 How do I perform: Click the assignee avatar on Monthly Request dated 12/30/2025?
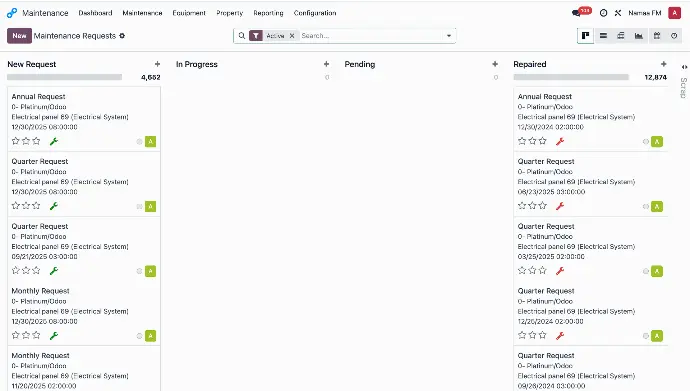(x=150, y=336)
